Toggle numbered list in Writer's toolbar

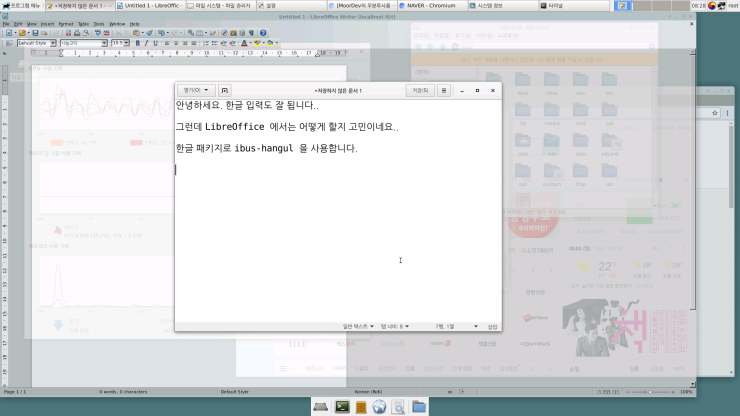pyautogui.click(x=205, y=43)
